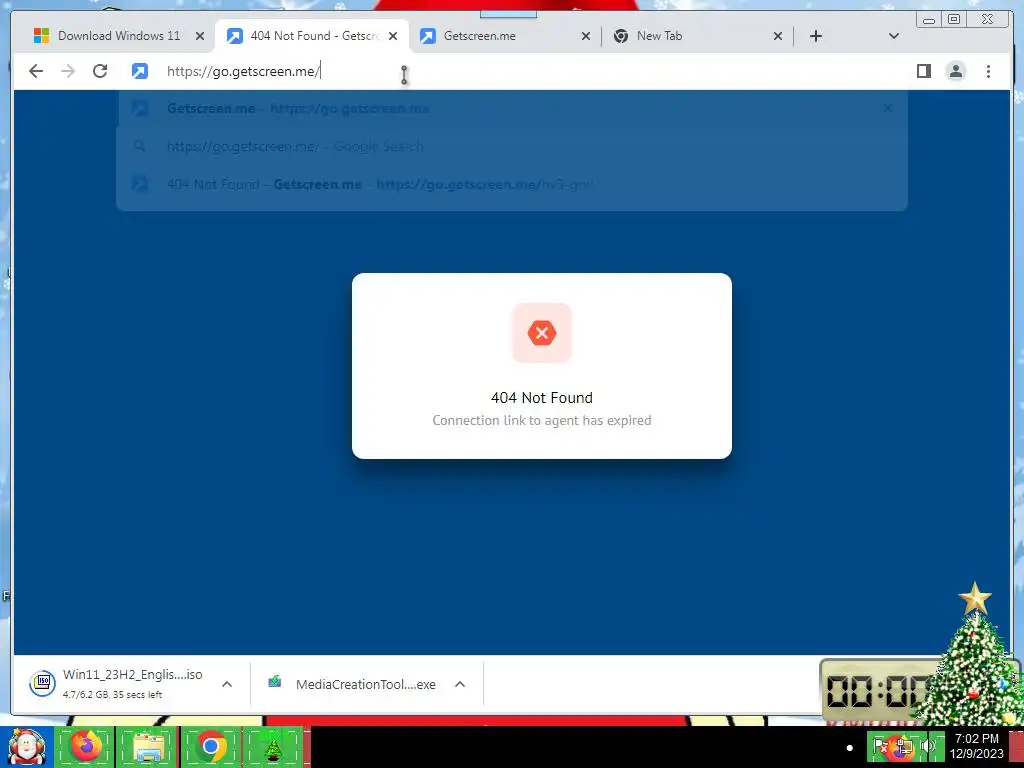Click the red error hexagon icon
This screenshot has width=1024, height=768.
point(542,333)
